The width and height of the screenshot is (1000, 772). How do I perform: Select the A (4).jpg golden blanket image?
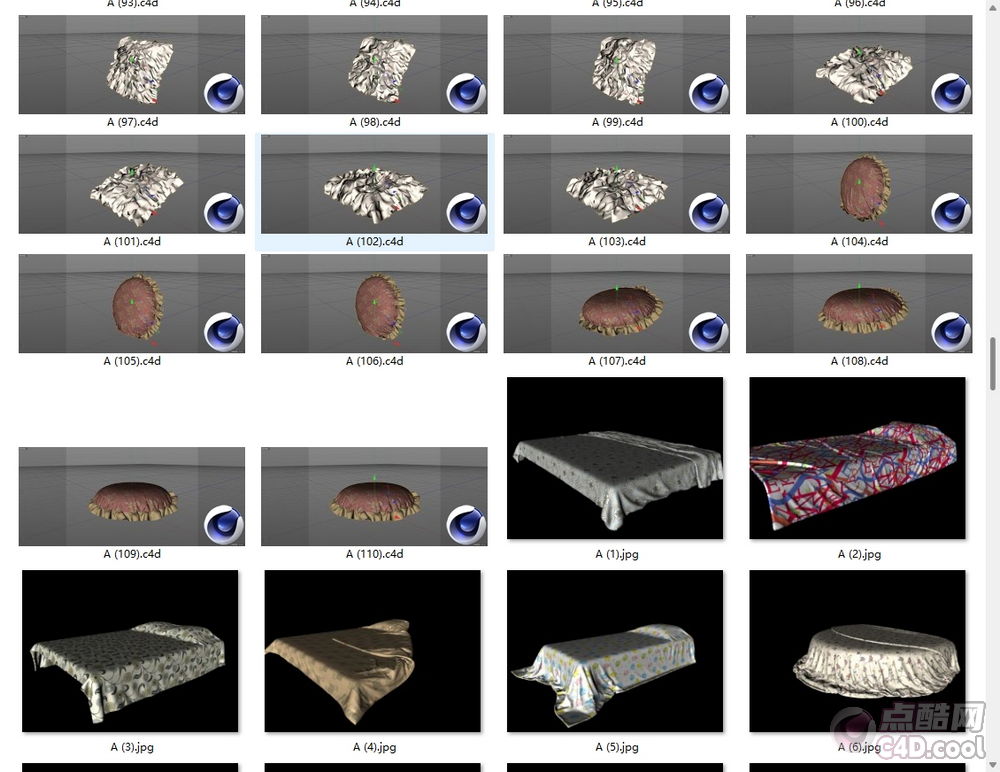pos(372,651)
